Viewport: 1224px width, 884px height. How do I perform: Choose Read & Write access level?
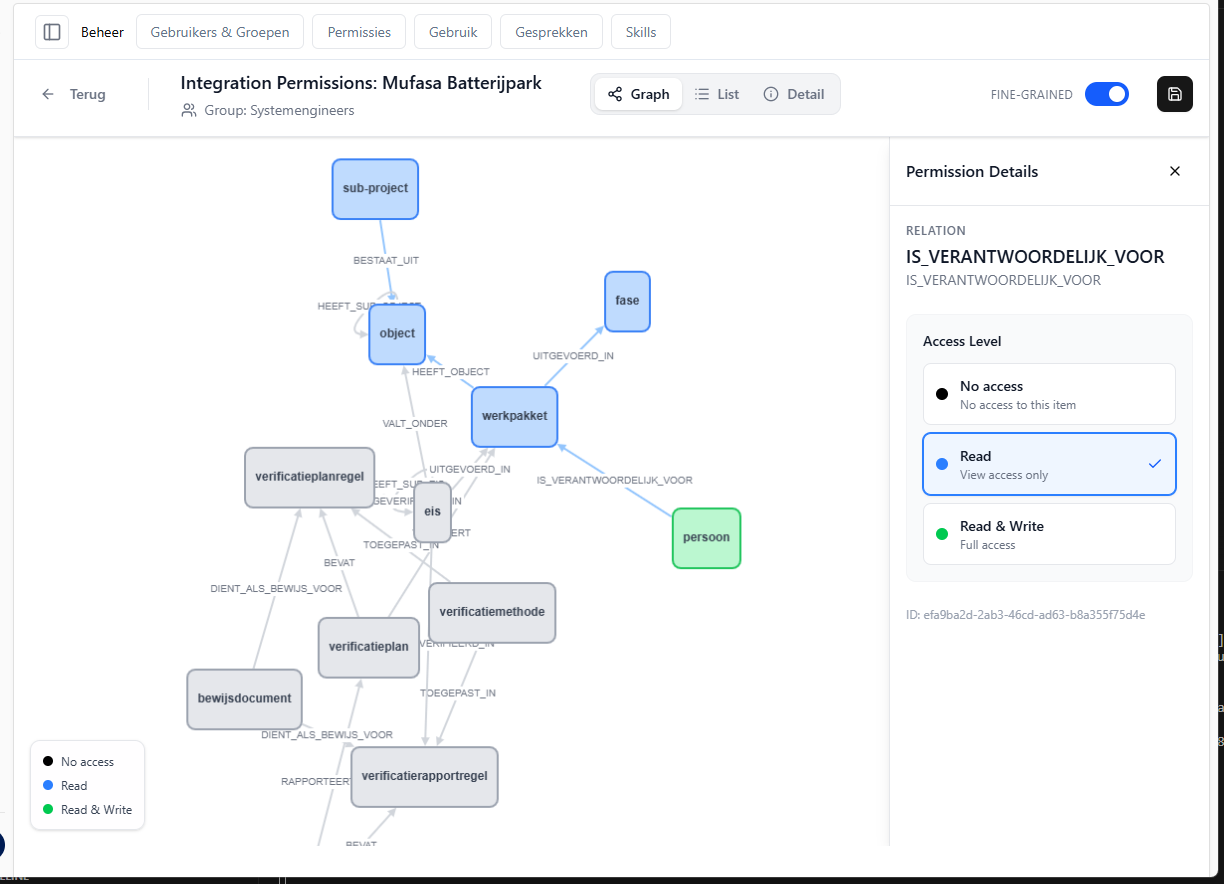(x=1048, y=534)
